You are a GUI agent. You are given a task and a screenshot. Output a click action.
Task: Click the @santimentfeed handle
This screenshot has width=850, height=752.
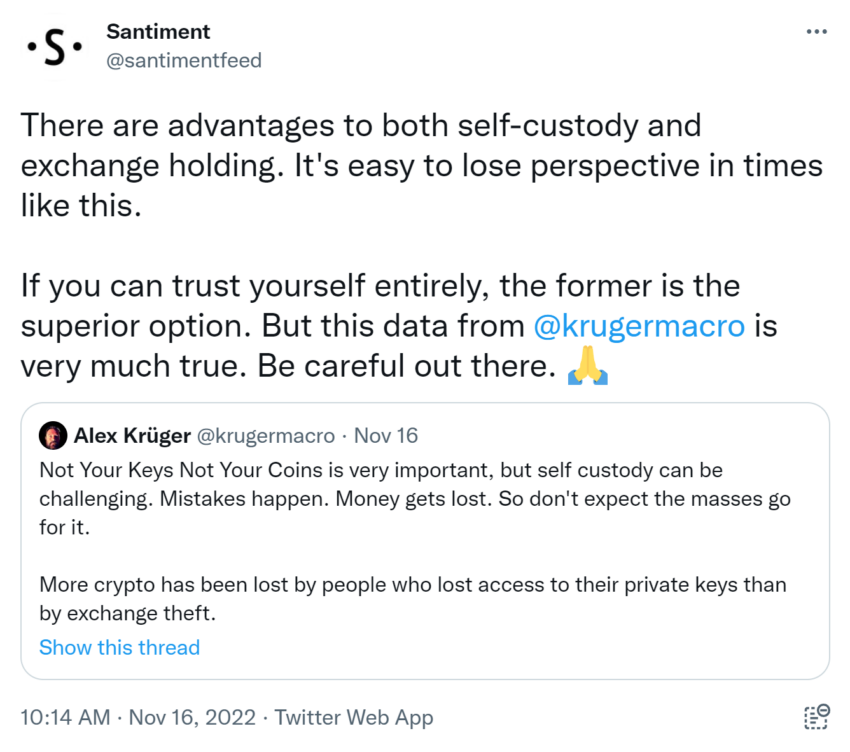184,60
